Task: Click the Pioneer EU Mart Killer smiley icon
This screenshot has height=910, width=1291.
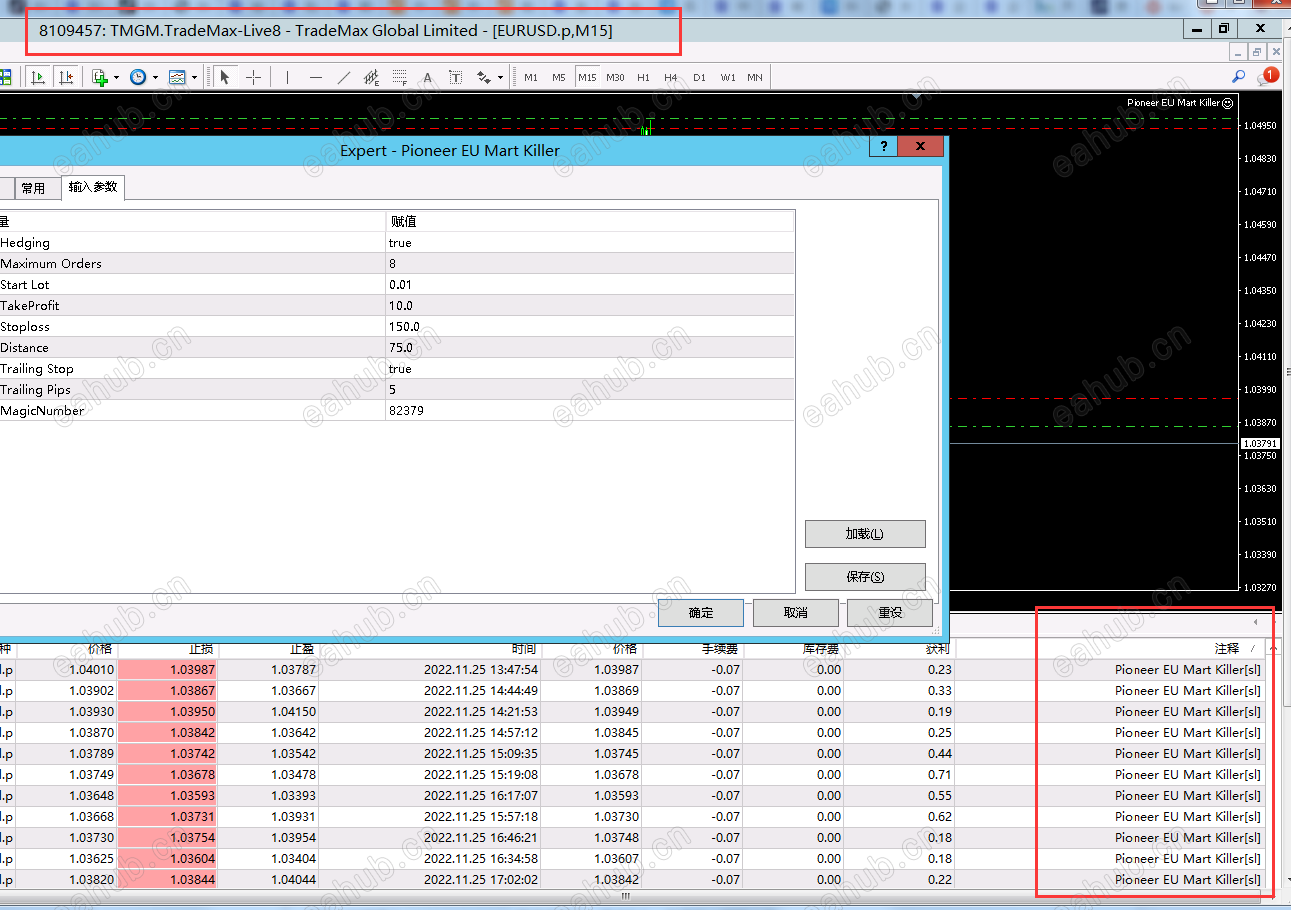Action: (1228, 103)
